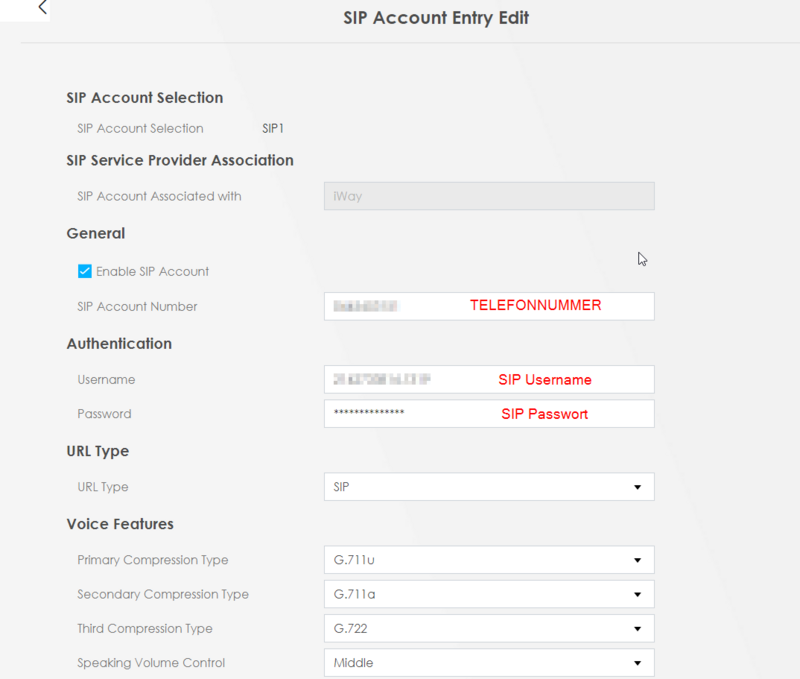Click the G.722 dropdown arrow

click(x=637, y=628)
